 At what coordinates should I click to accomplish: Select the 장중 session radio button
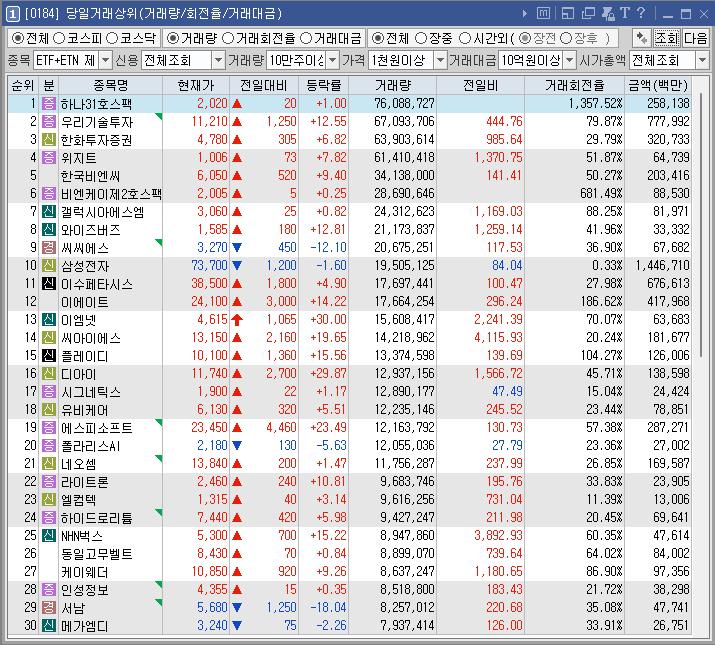[421, 38]
